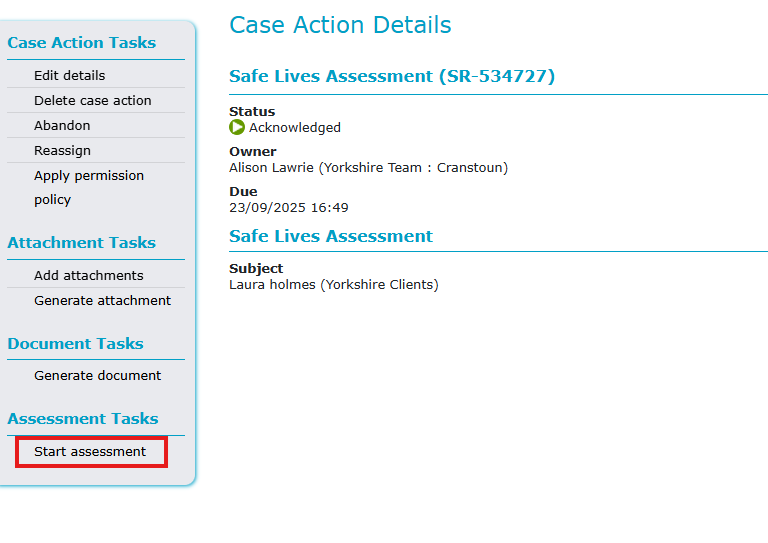This screenshot has height=543, width=768.
Task: Click the Assessment Tasks heading
Action: [82, 418]
